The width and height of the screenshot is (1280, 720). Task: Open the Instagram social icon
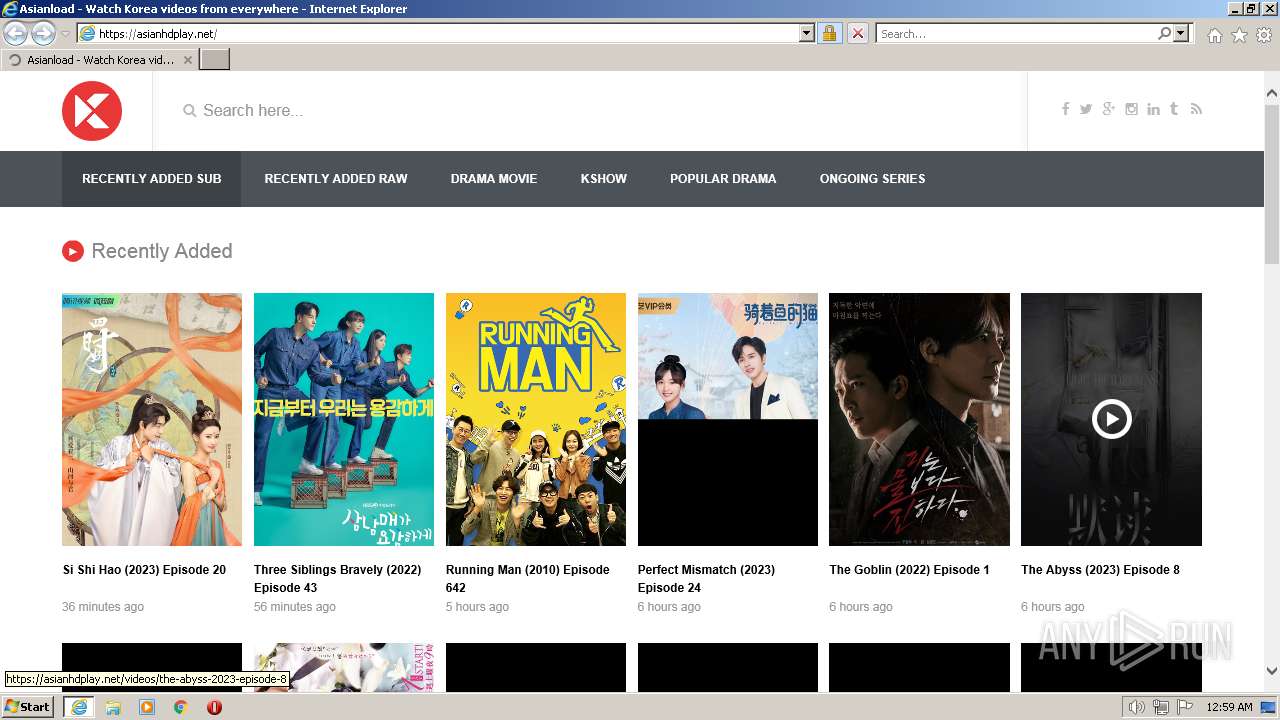tap(1131, 109)
